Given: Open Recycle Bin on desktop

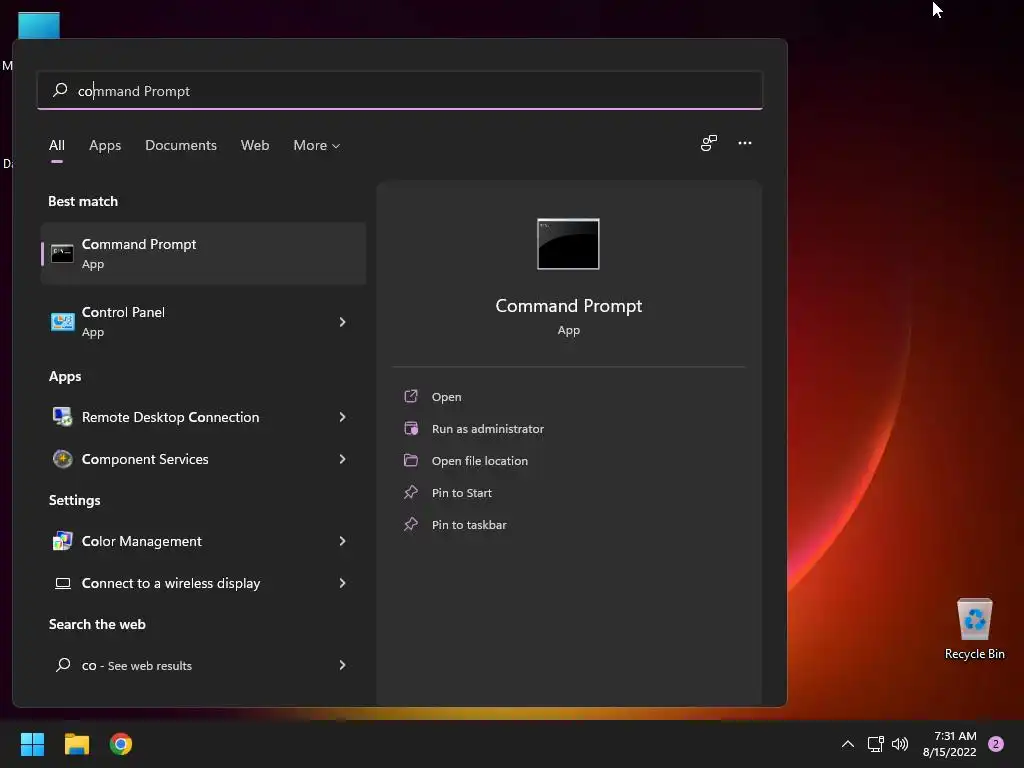Looking at the screenshot, I should tap(974, 628).
